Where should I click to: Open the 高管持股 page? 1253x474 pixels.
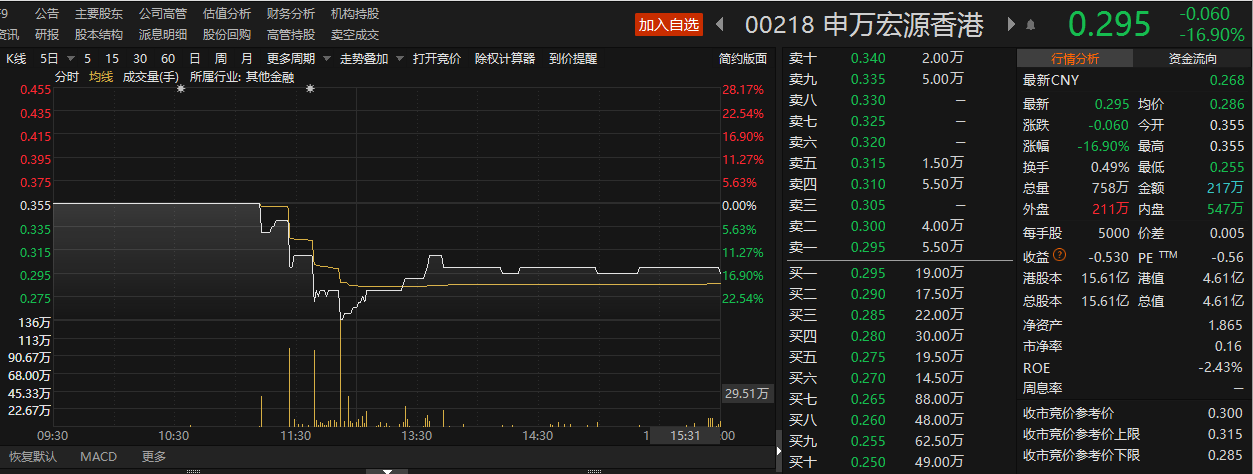[x=291, y=34]
